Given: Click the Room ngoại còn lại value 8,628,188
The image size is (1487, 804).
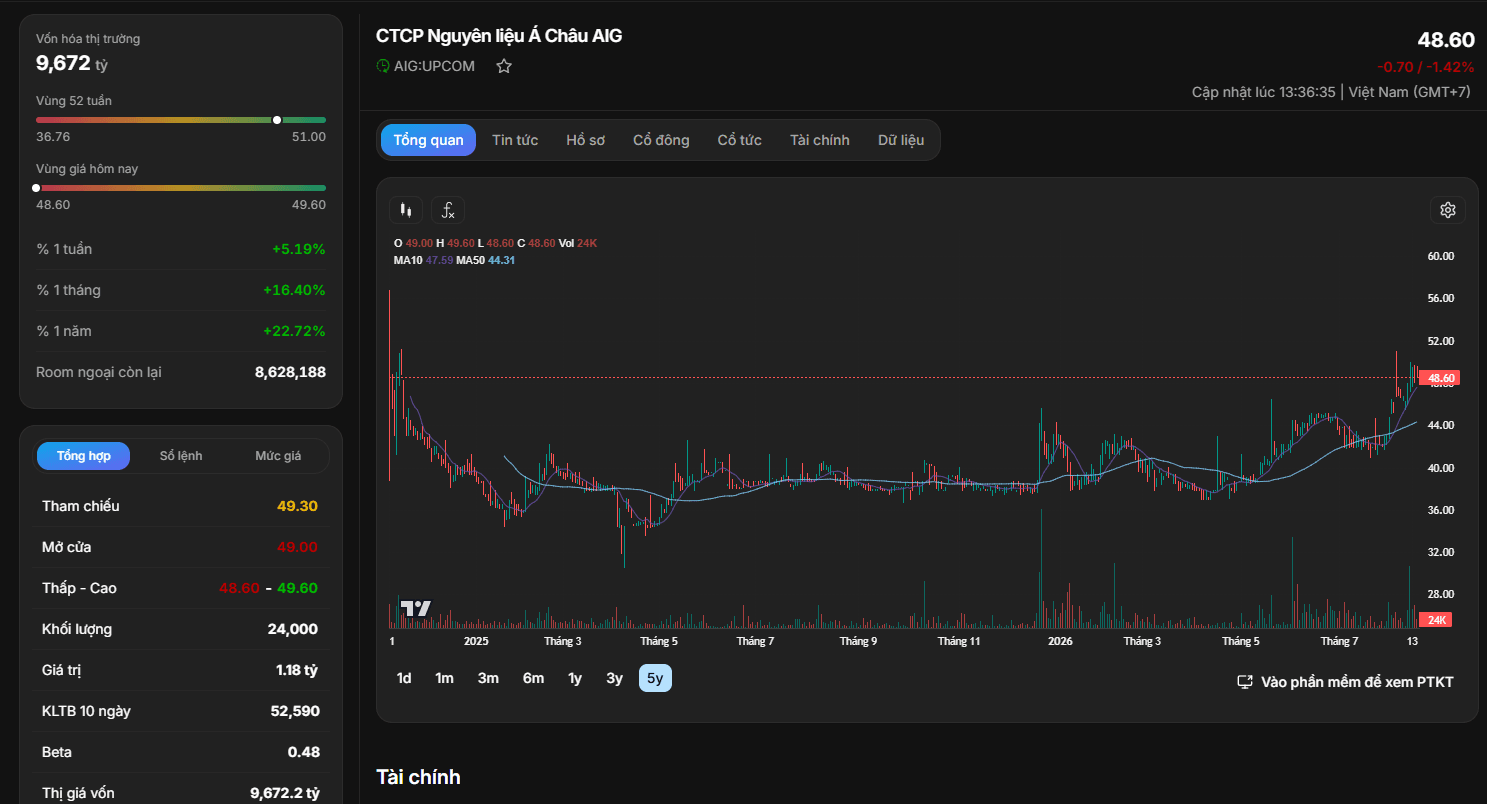Looking at the screenshot, I should coord(290,372).
